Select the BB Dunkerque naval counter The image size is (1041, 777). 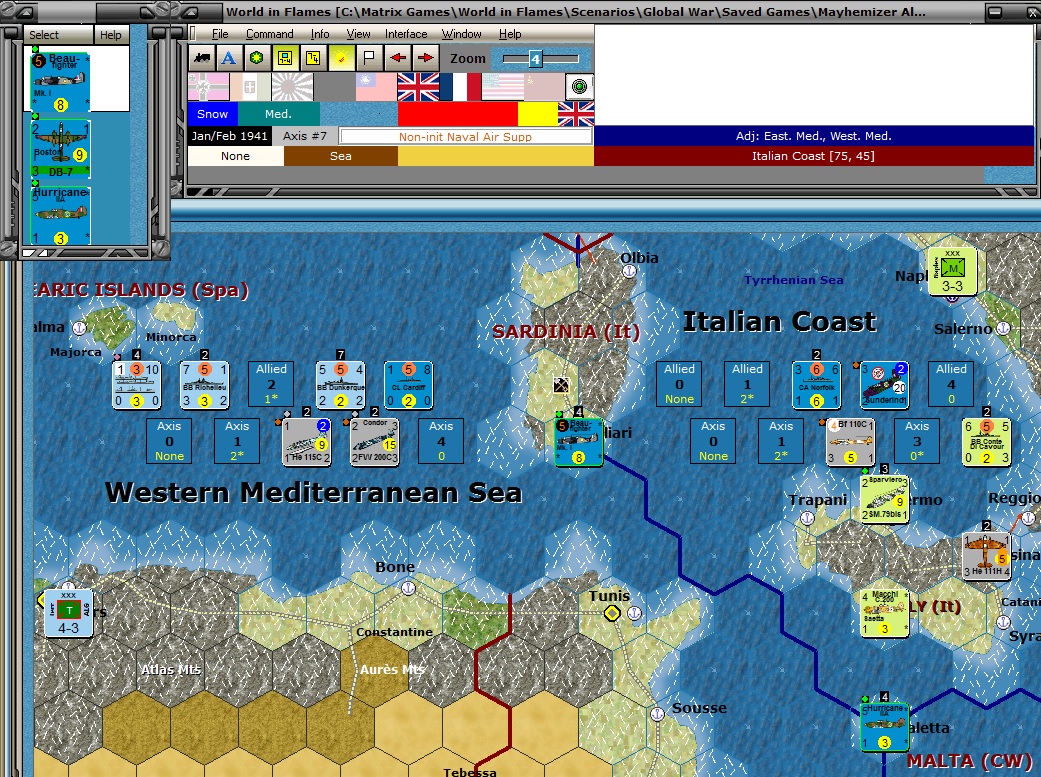tap(341, 385)
